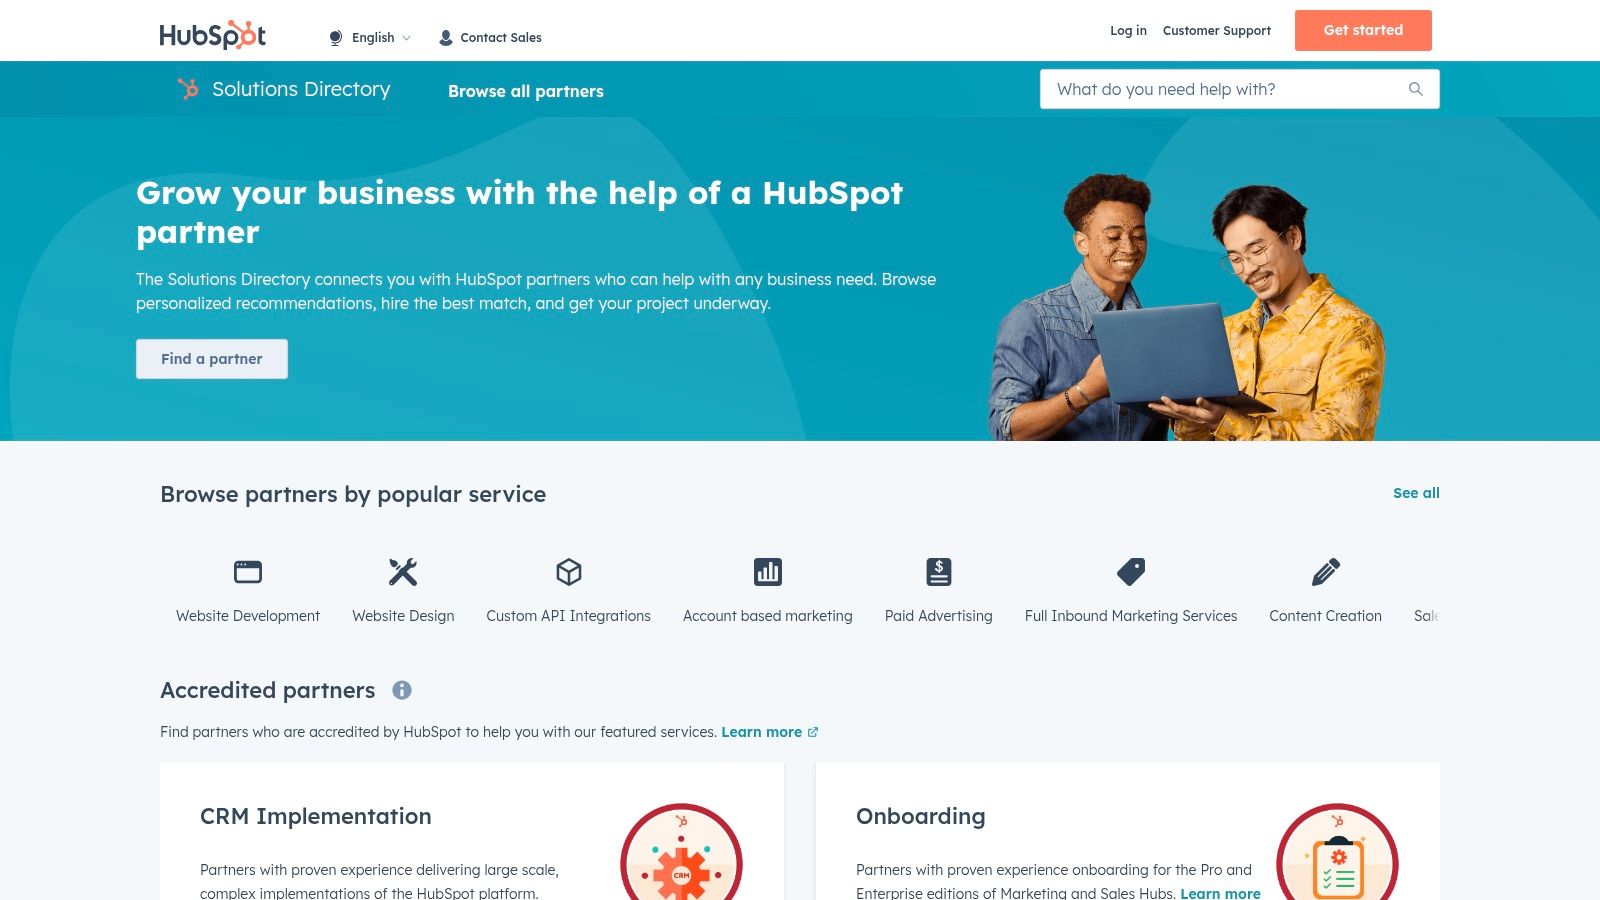Viewport: 1600px width, 900px height.
Task: Open the Contact Sales link
Action: click(491, 38)
